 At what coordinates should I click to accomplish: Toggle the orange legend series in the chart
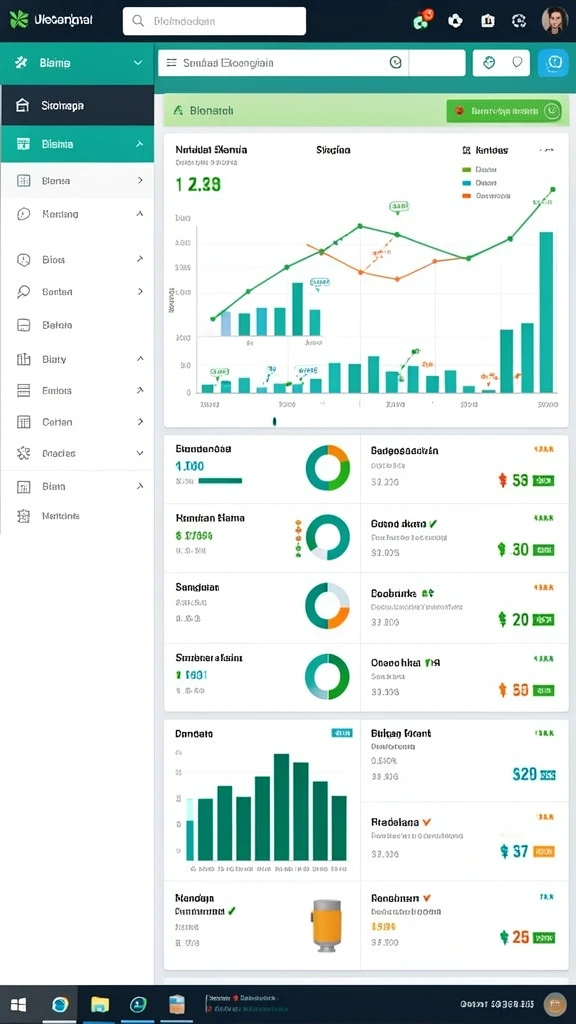click(485, 196)
